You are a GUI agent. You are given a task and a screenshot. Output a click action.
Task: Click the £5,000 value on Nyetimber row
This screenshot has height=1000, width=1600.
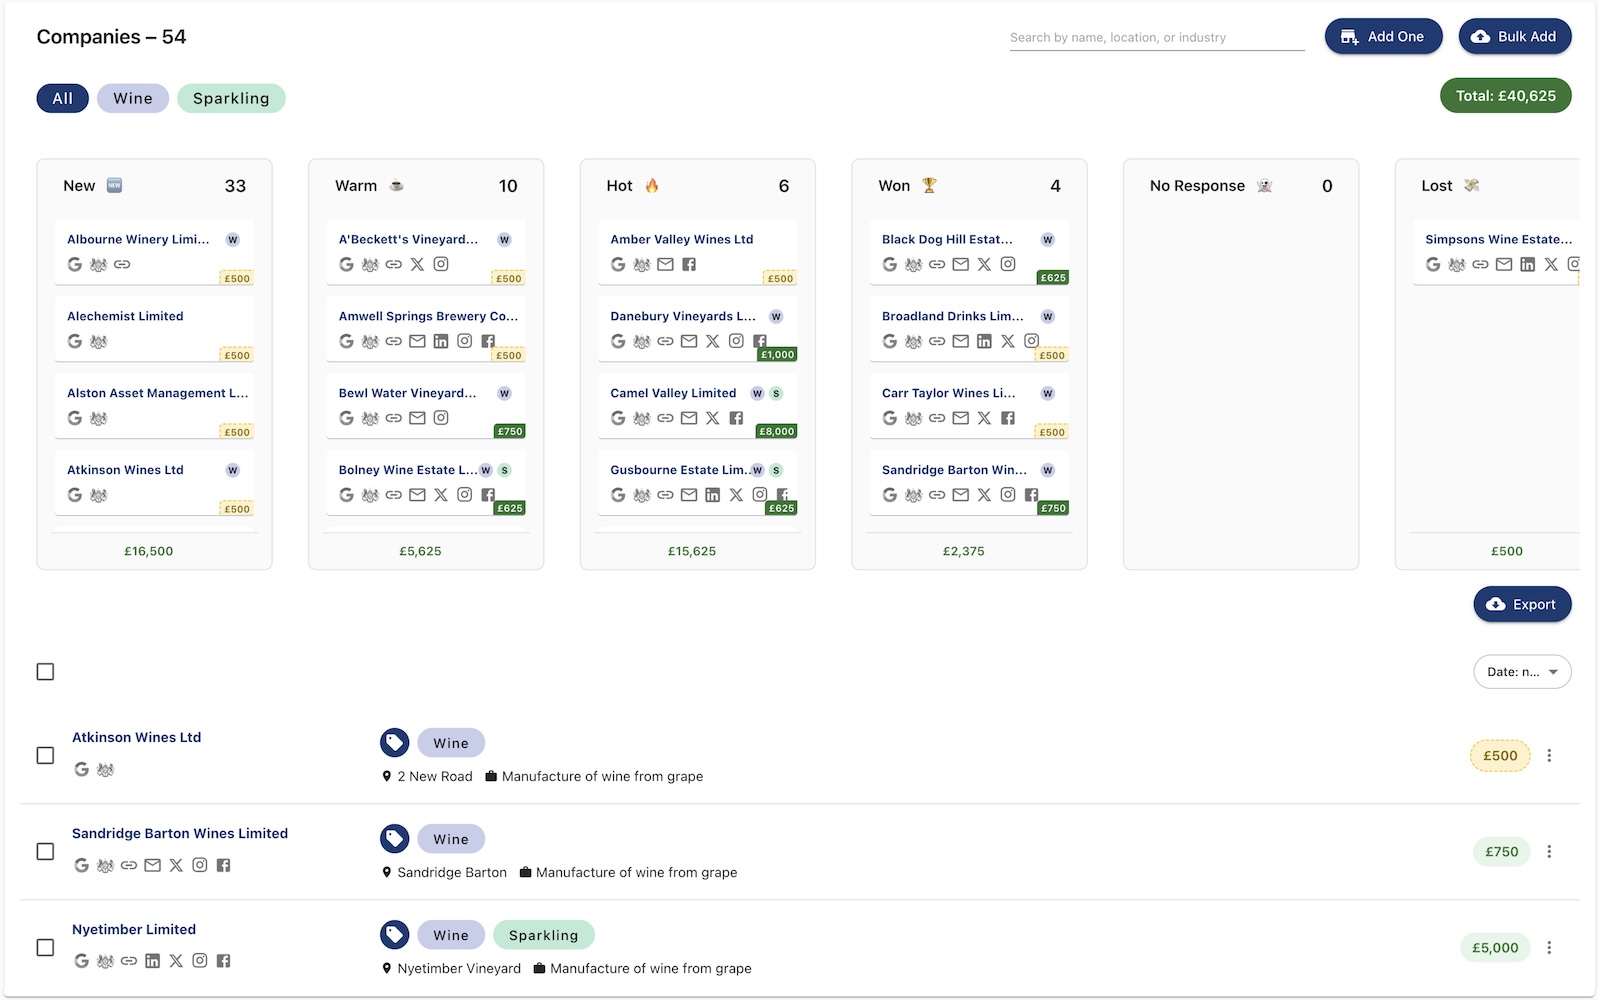pos(1495,948)
